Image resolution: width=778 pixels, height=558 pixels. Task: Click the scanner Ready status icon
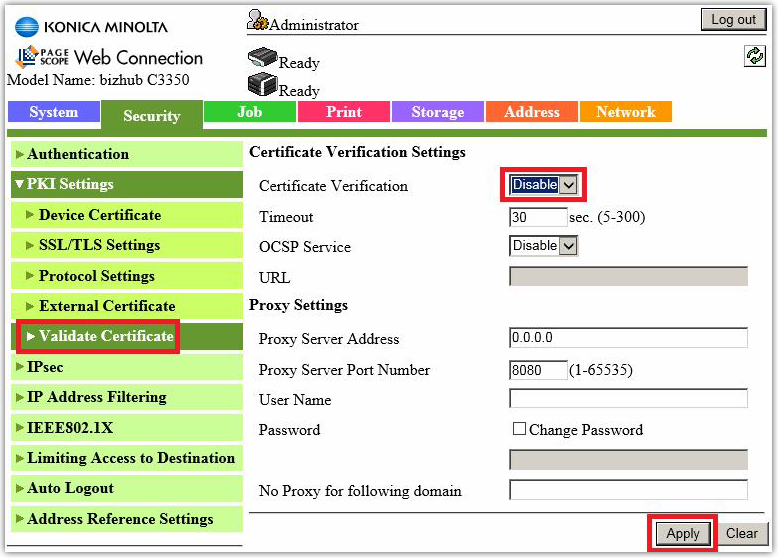[262, 86]
